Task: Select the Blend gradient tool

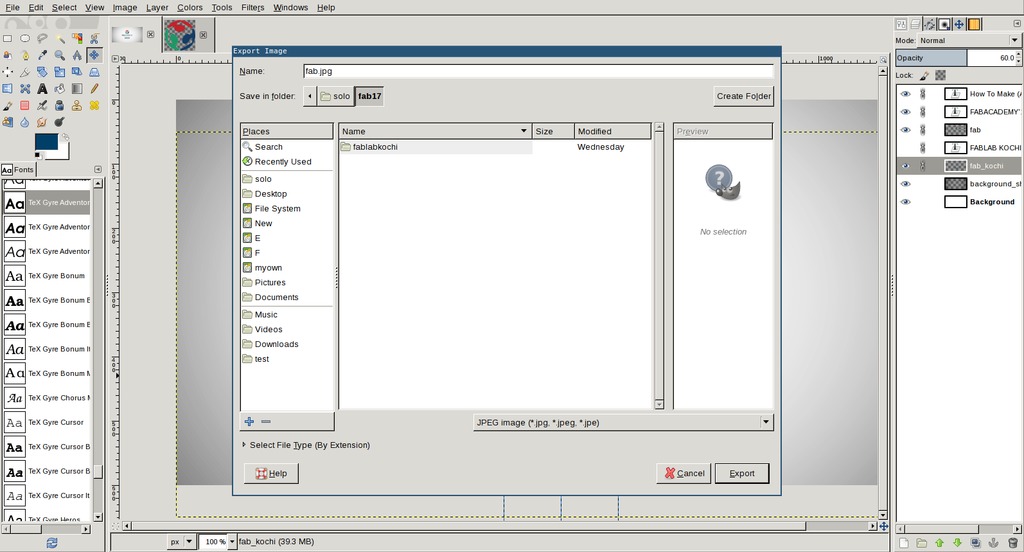Action: tap(77, 88)
